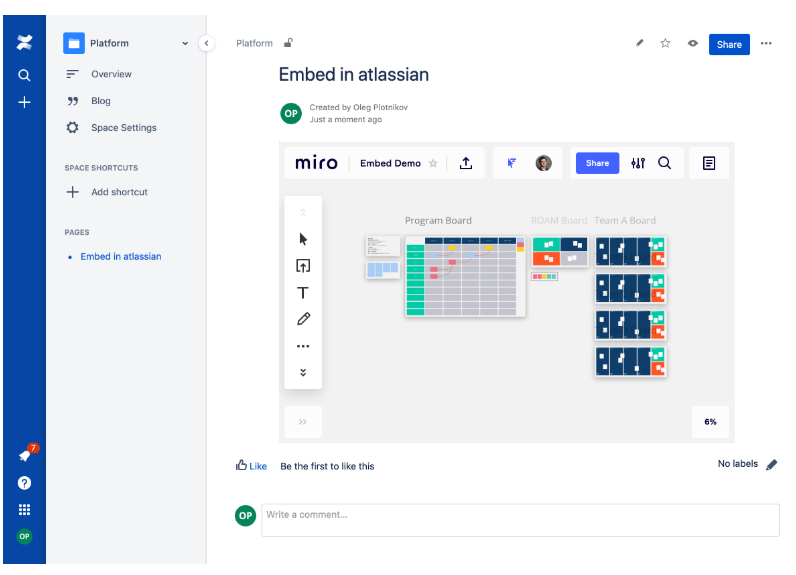The image size is (796, 575).
Task: Click the ROAM Board quadrant thumbnail
Action: 560,251
